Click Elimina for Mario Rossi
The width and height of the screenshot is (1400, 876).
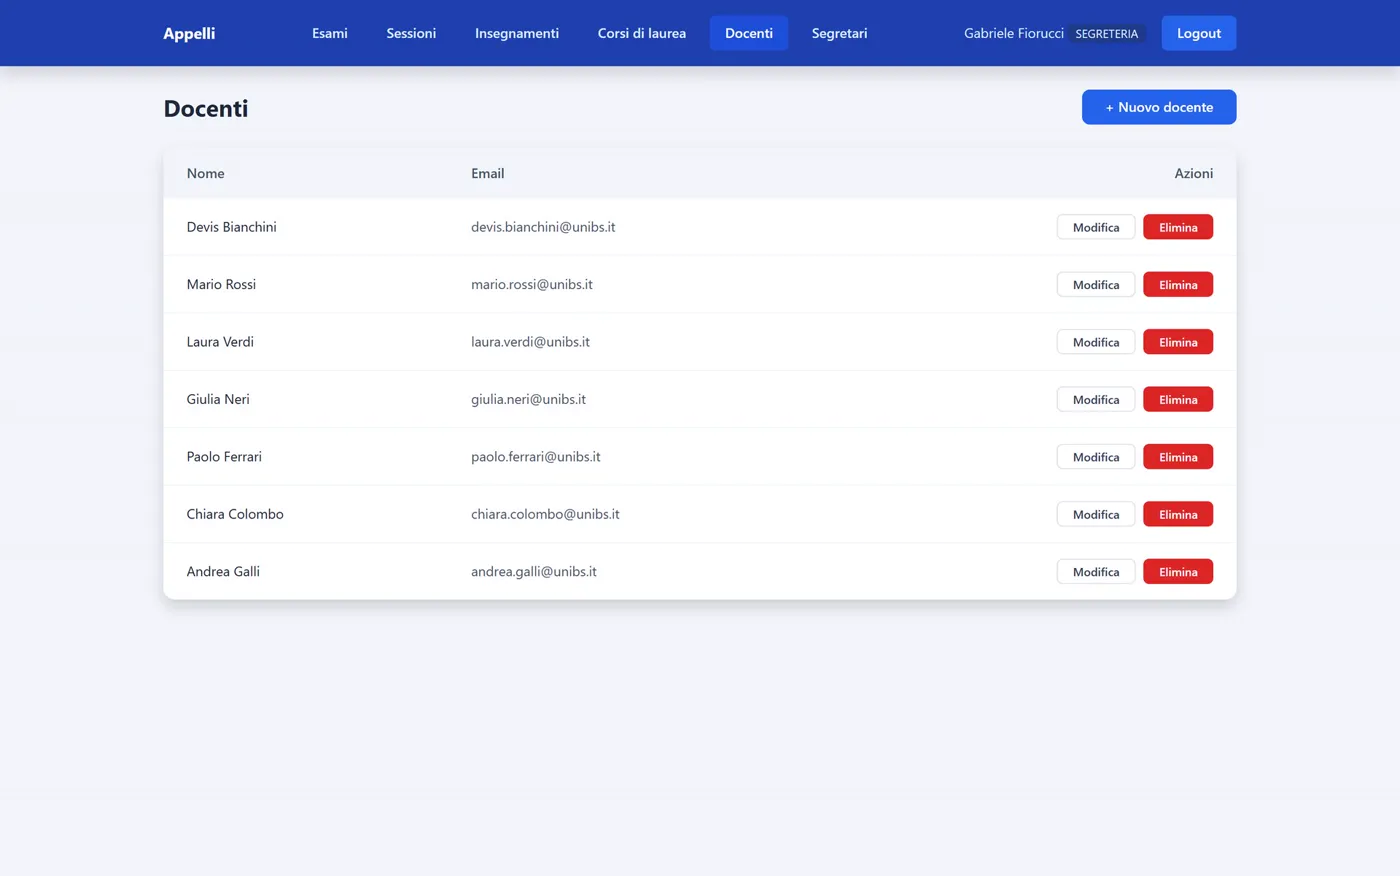click(x=1178, y=285)
